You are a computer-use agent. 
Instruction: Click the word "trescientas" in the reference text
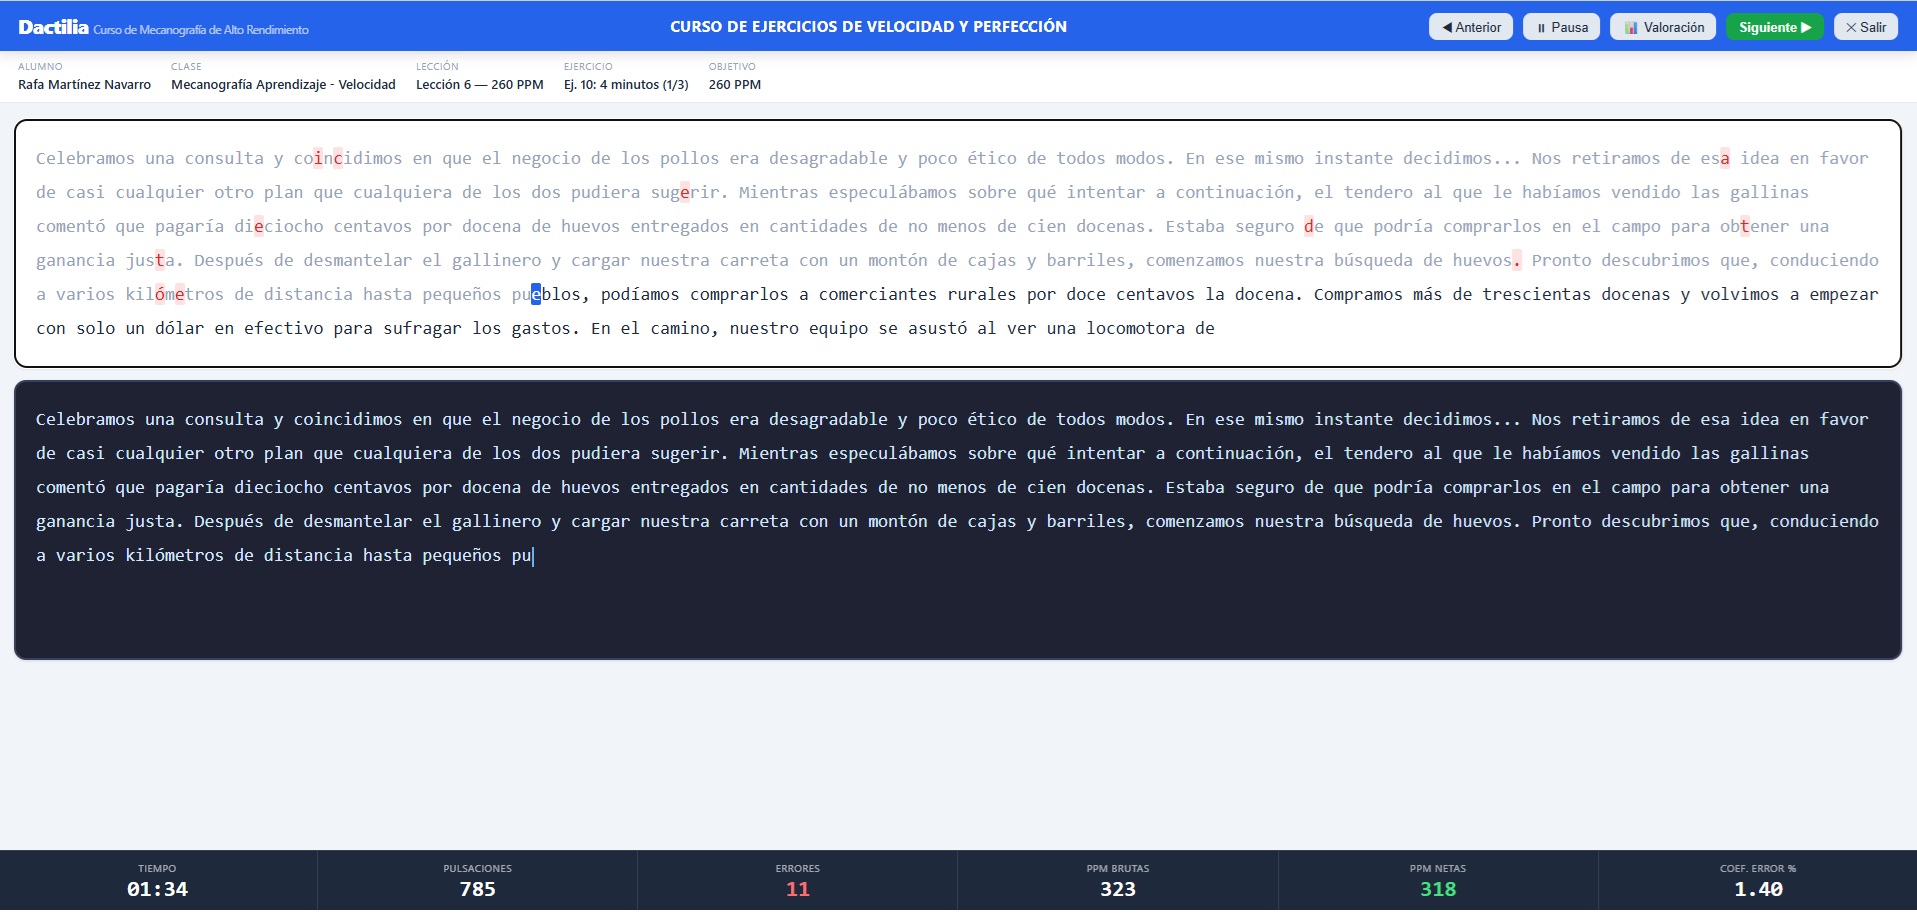point(1537,294)
